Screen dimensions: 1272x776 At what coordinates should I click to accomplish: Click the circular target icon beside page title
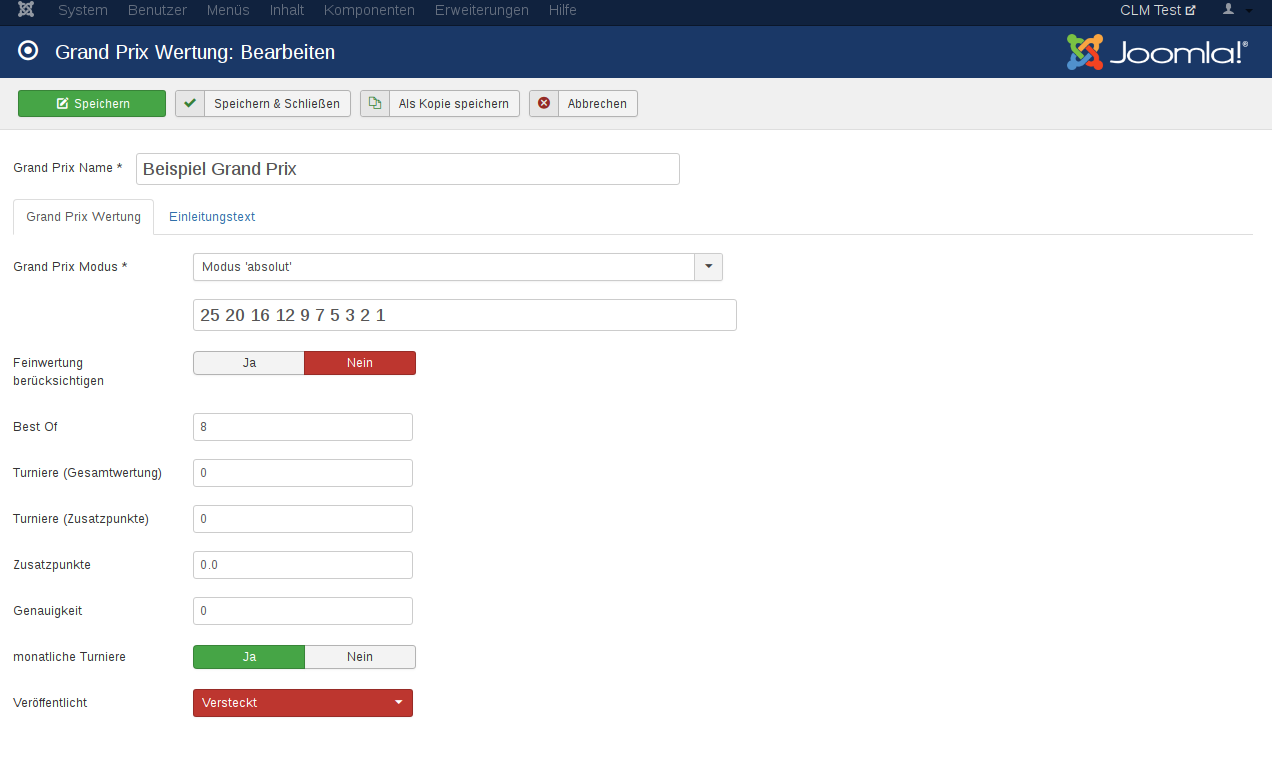(x=28, y=51)
